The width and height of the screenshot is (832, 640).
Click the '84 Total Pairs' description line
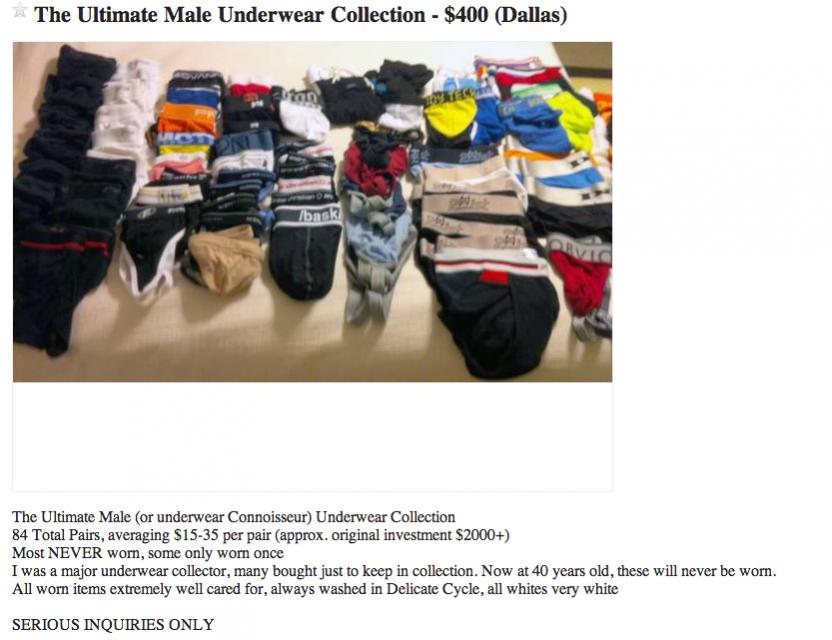coord(261,535)
